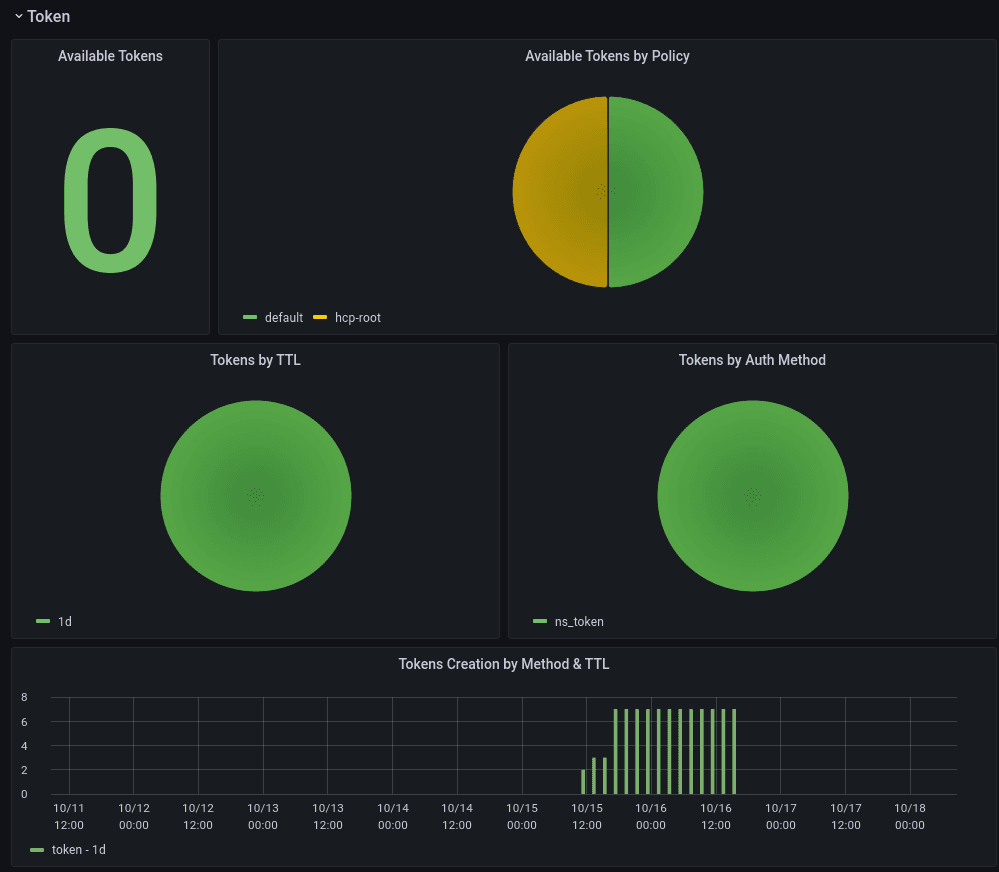Click the yellow hcp-root legend color swatch

point(320,317)
